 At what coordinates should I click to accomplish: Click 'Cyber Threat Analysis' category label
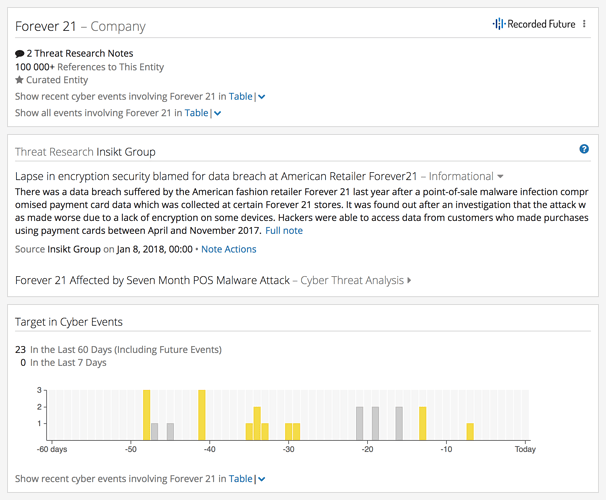(352, 280)
